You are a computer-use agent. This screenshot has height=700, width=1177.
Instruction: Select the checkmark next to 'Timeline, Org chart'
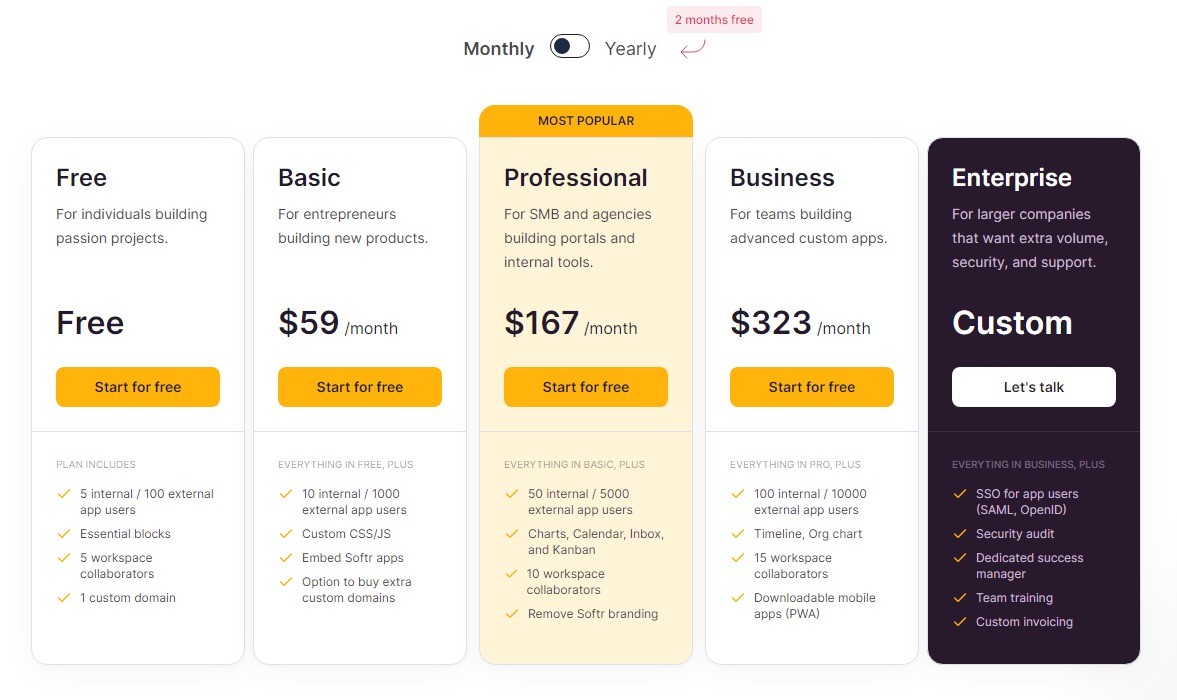coord(737,534)
